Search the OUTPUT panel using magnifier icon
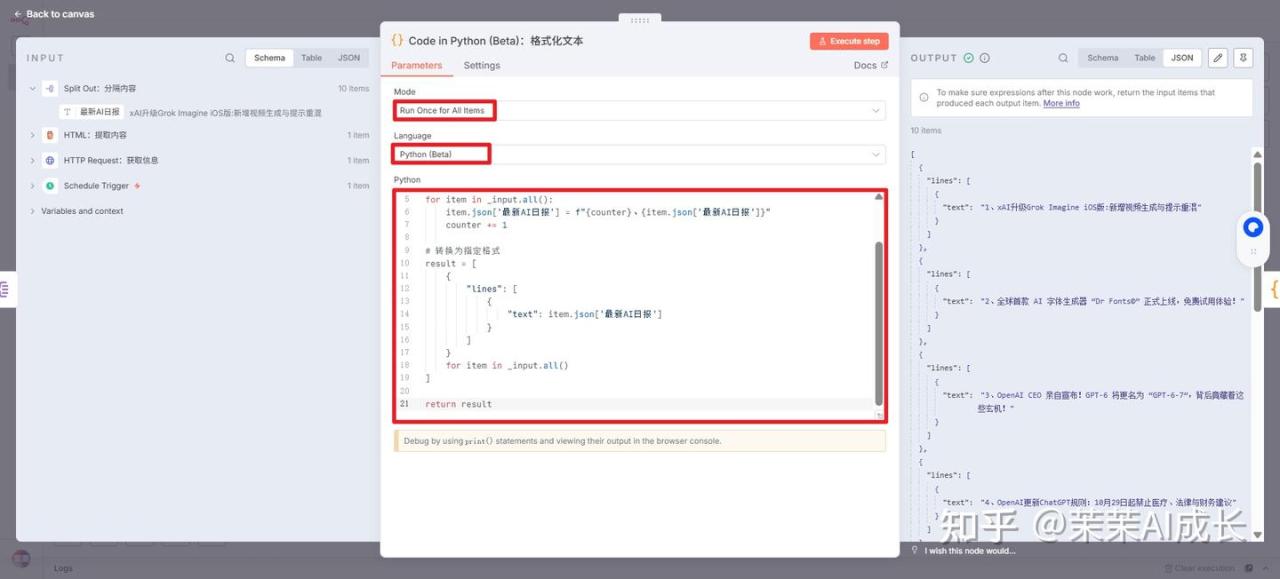This screenshot has width=1280, height=579. [1063, 58]
